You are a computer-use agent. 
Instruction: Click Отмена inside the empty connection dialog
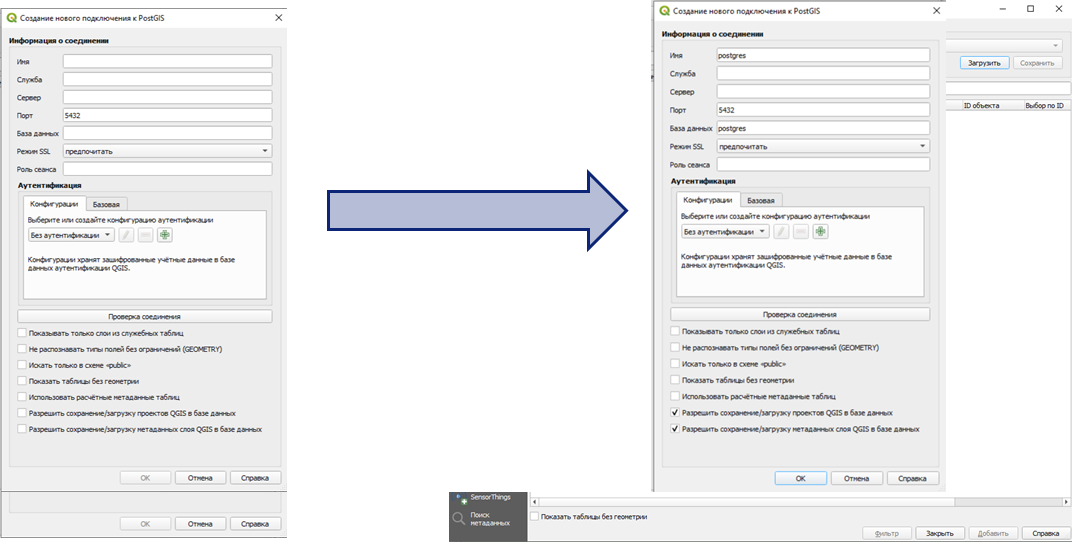[200, 478]
